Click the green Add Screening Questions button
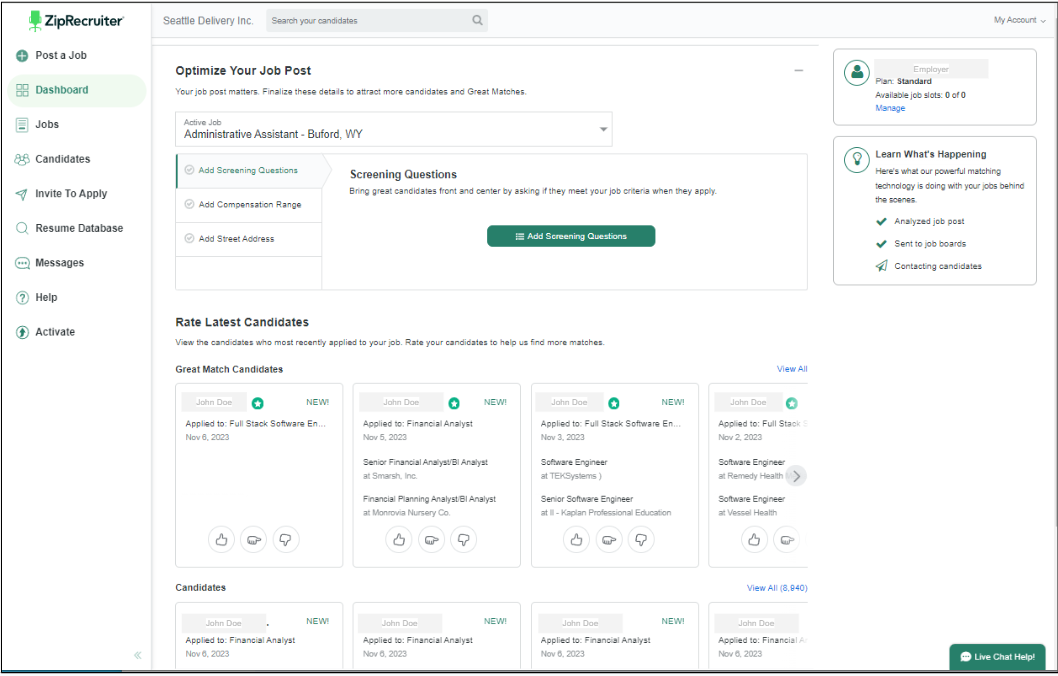 click(571, 236)
